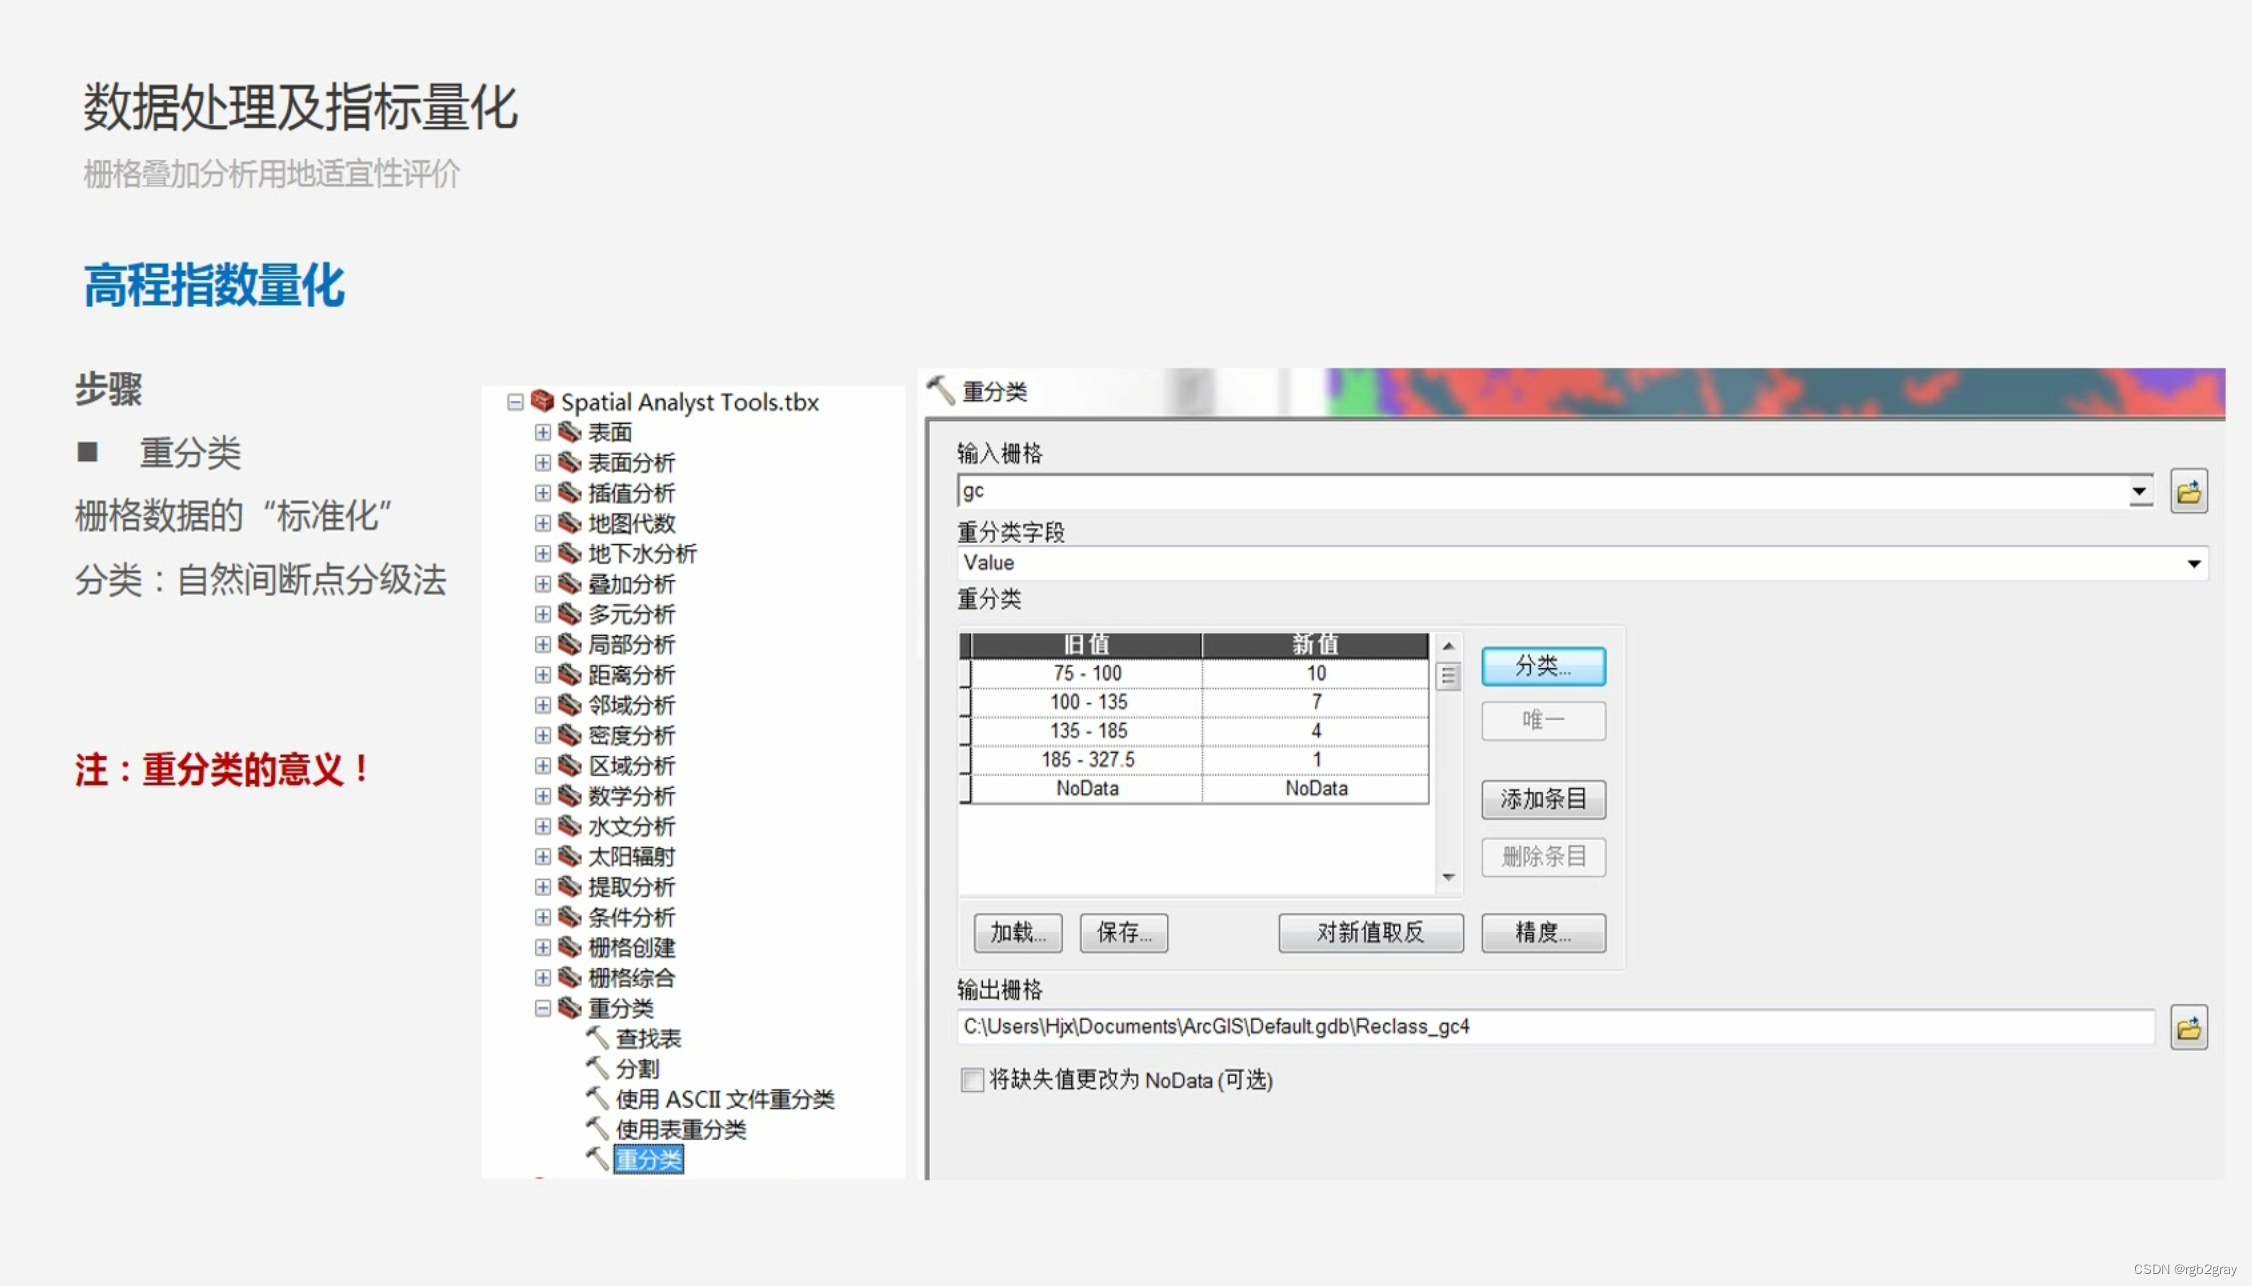The height and width of the screenshot is (1286, 2252).
Task: Click the reclass table scrollbar down arrow
Action: coord(1448,877)
